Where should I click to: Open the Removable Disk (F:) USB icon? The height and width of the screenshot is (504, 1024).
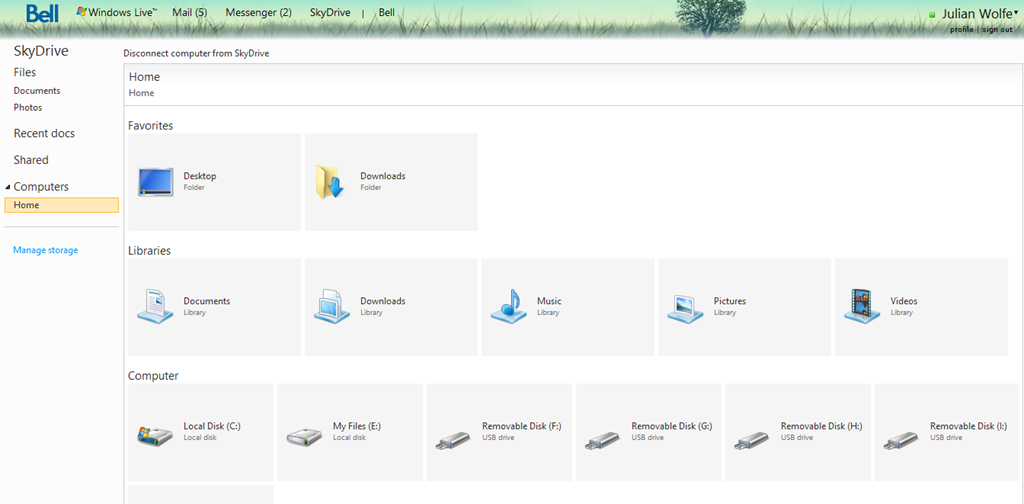pos(453,440)
